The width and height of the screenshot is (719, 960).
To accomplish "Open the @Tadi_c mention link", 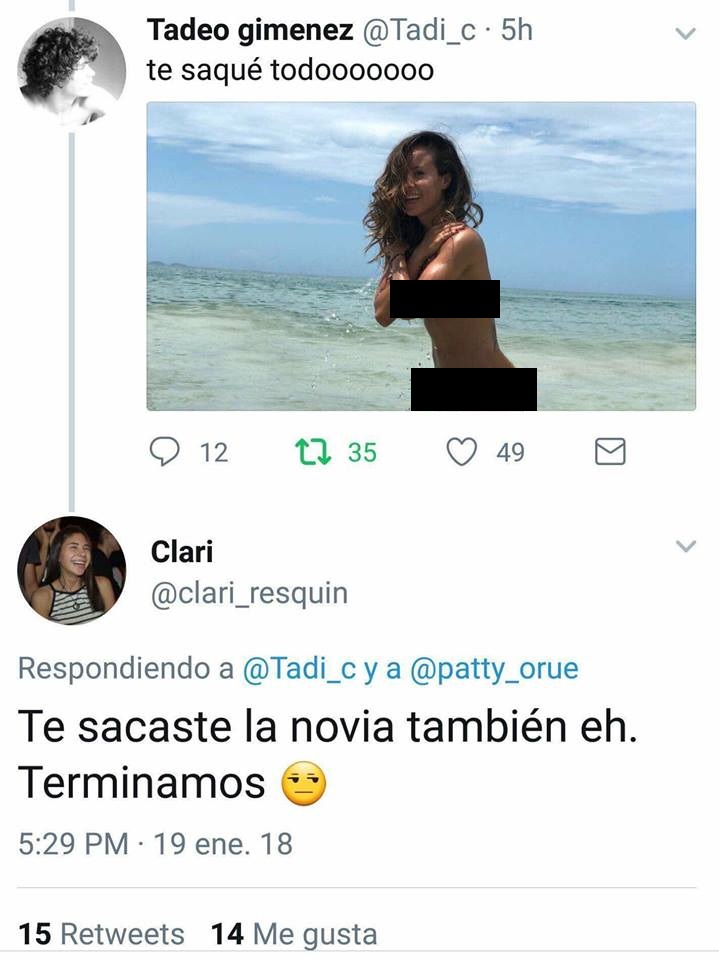I will (299, 669).
